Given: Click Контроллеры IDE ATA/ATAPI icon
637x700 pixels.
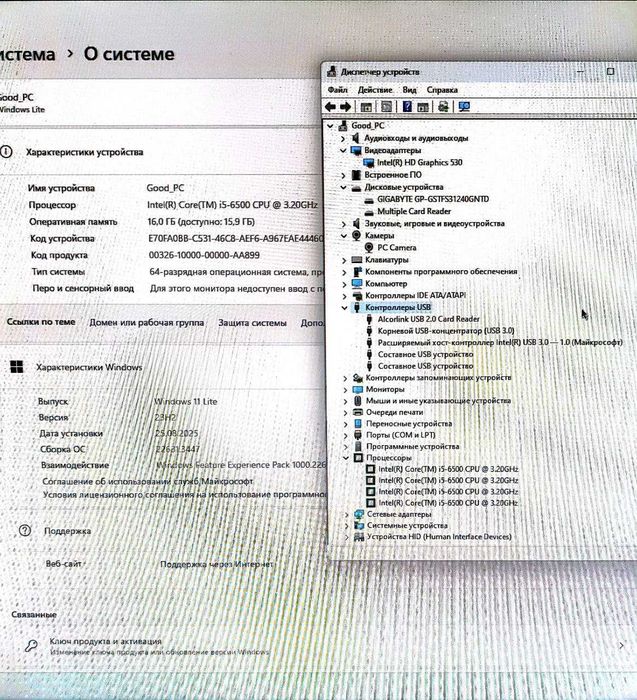Looking at the screenshot, I should (x=357, y=296).
